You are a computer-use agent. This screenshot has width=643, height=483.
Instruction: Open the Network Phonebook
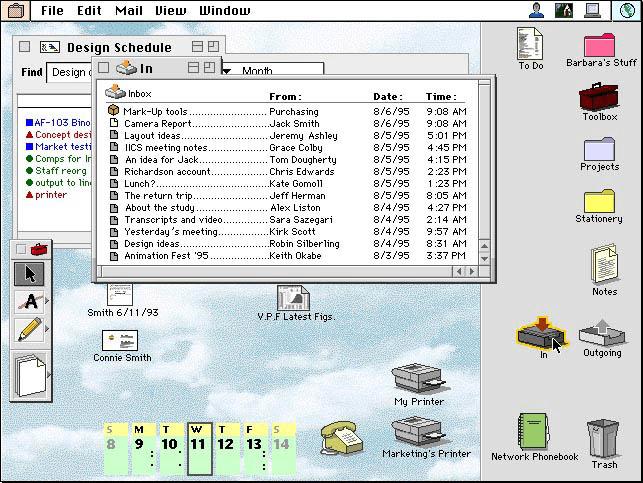[x=532, y=432]
